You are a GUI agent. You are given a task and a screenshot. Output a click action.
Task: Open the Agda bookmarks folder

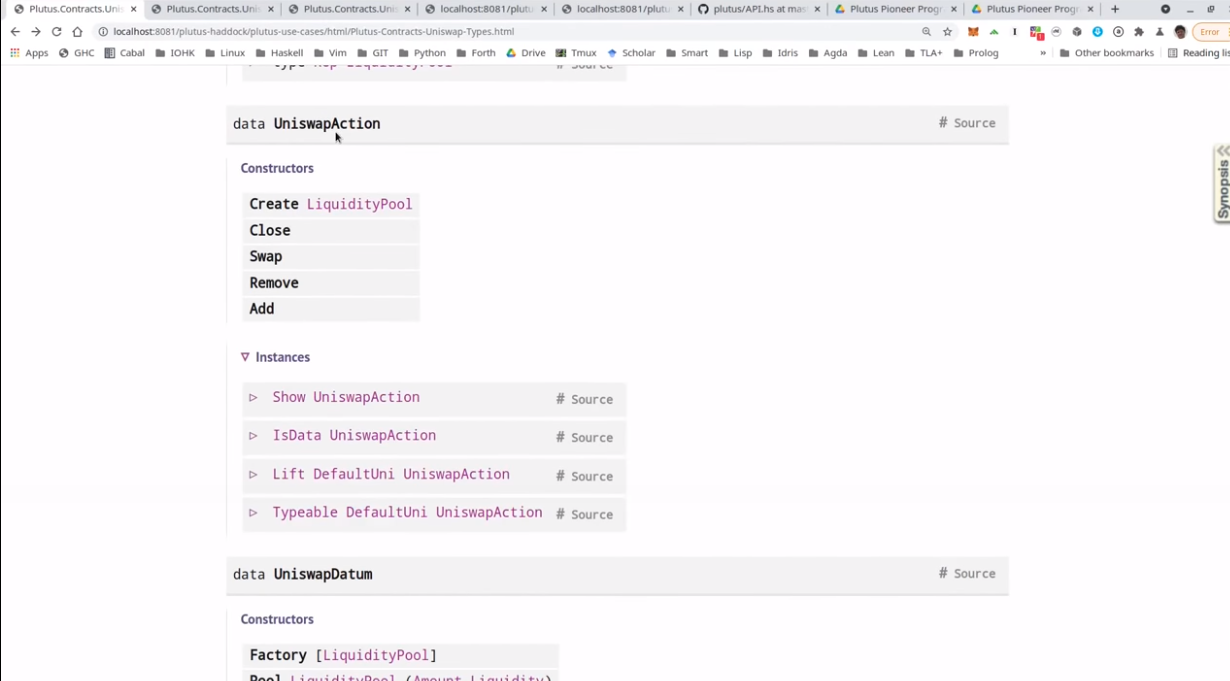coord(827,53)
